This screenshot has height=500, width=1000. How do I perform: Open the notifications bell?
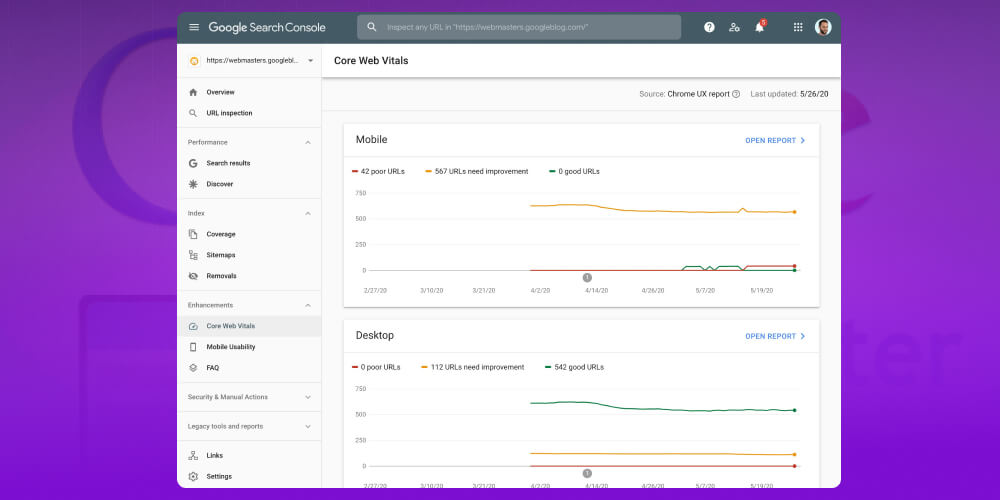coord(759,27)
